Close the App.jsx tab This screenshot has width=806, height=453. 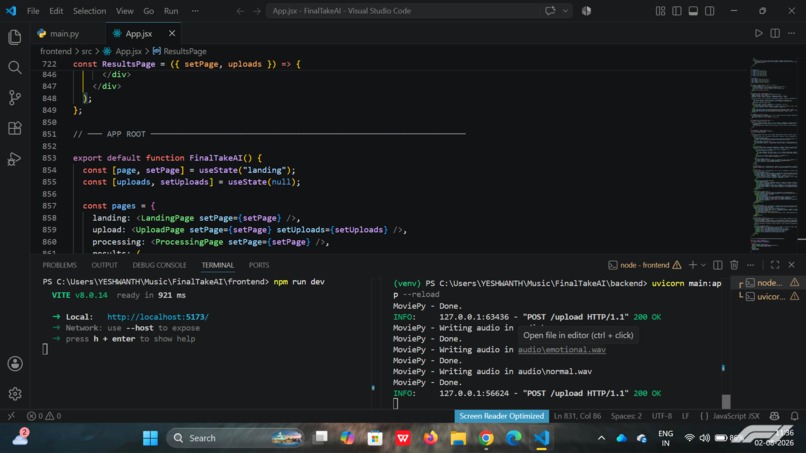172,33
